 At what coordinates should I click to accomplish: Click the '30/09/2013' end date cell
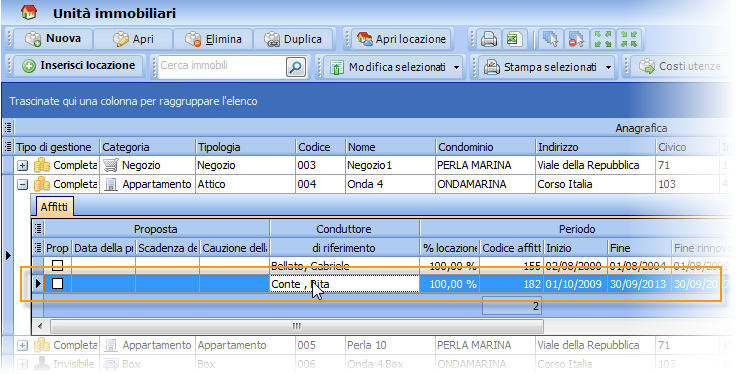point(639,283)
